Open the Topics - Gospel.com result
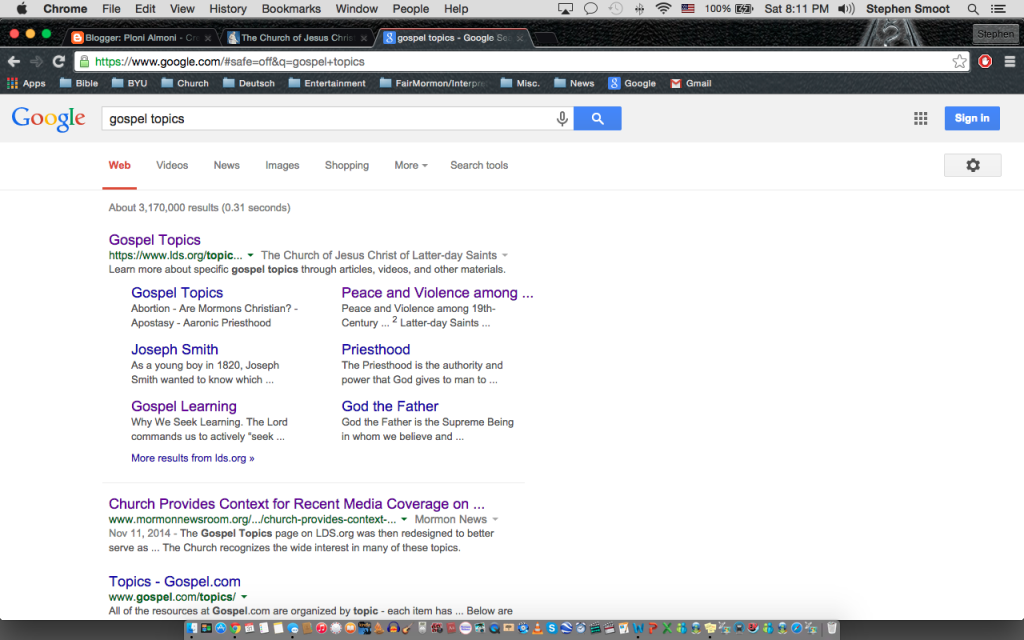Viewport: 1024px width, 640px height. coord(174,581)
